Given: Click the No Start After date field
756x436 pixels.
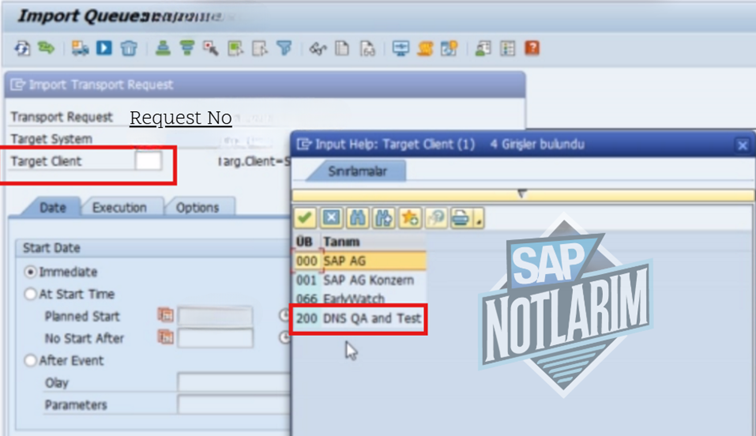Looking at the screenshot, I should (215, 338).
